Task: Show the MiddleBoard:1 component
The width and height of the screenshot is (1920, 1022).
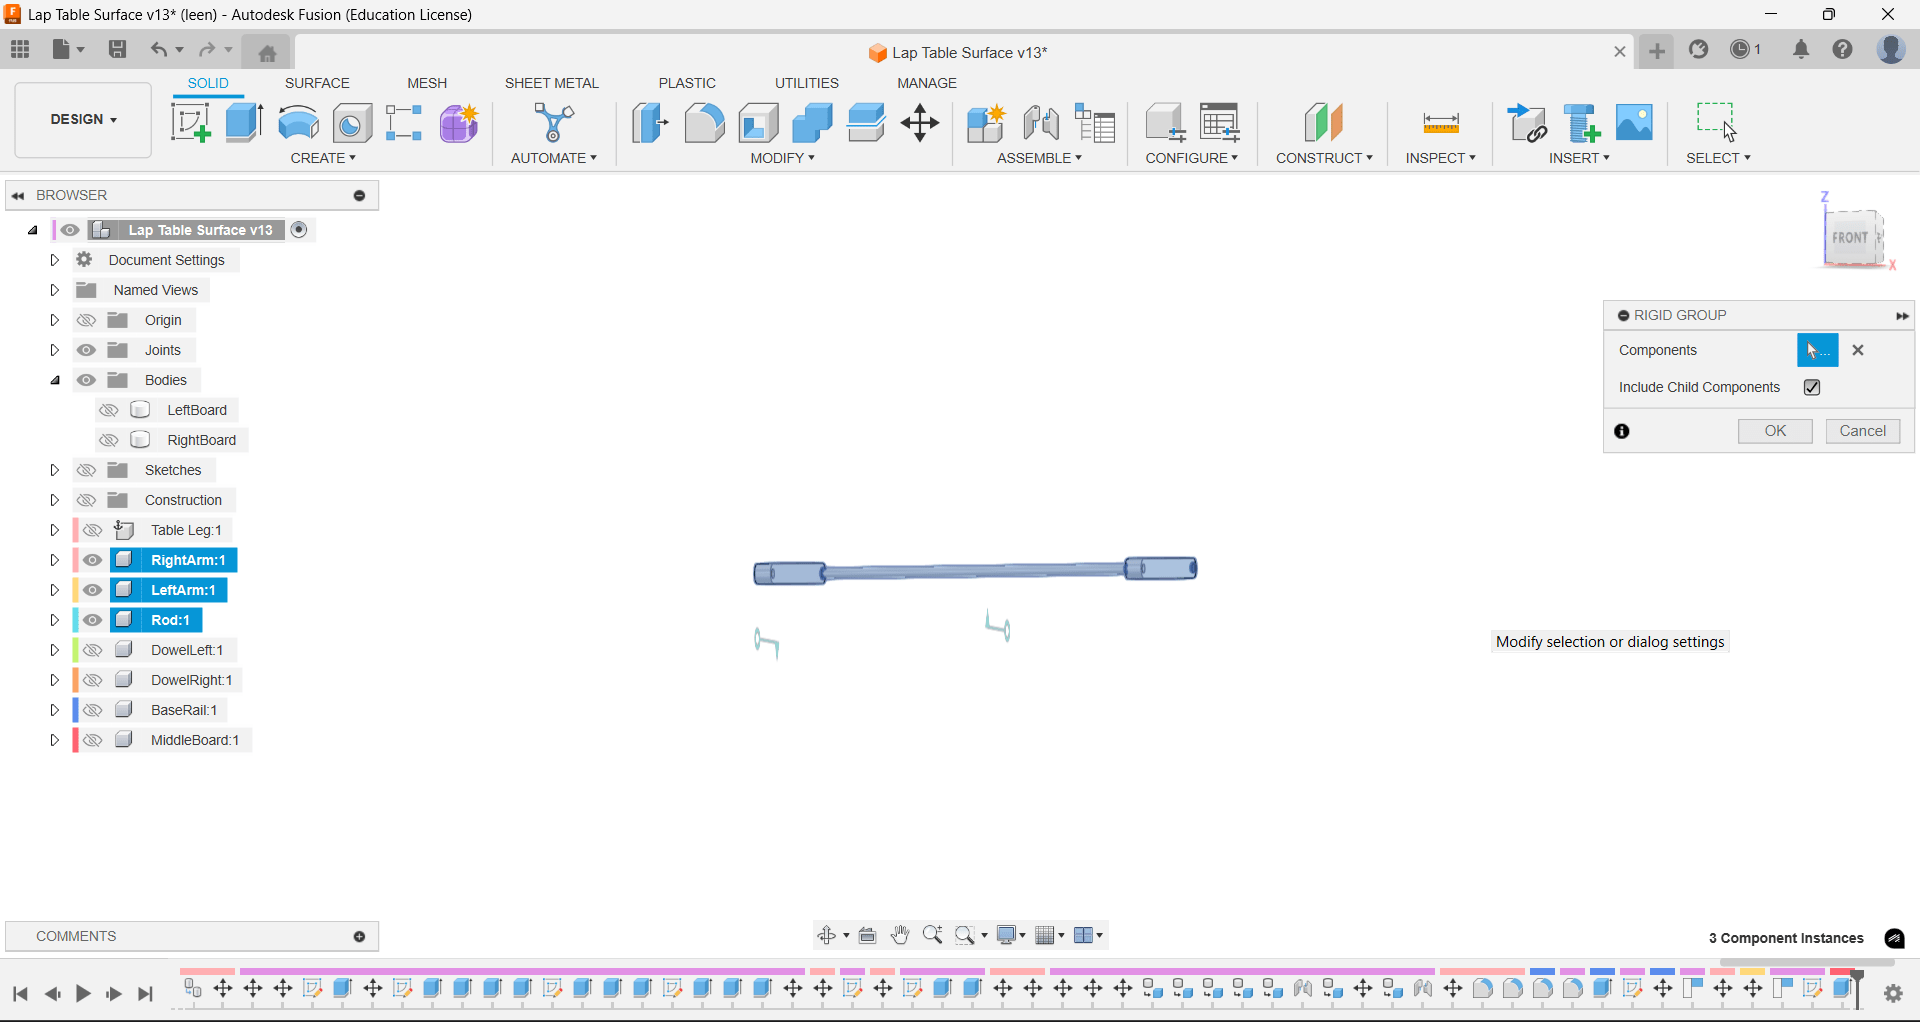Action: (x=93, y=740)
